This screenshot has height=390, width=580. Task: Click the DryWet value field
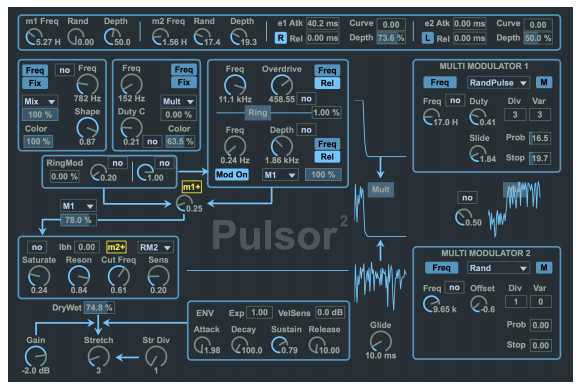[x=99, y=307]
